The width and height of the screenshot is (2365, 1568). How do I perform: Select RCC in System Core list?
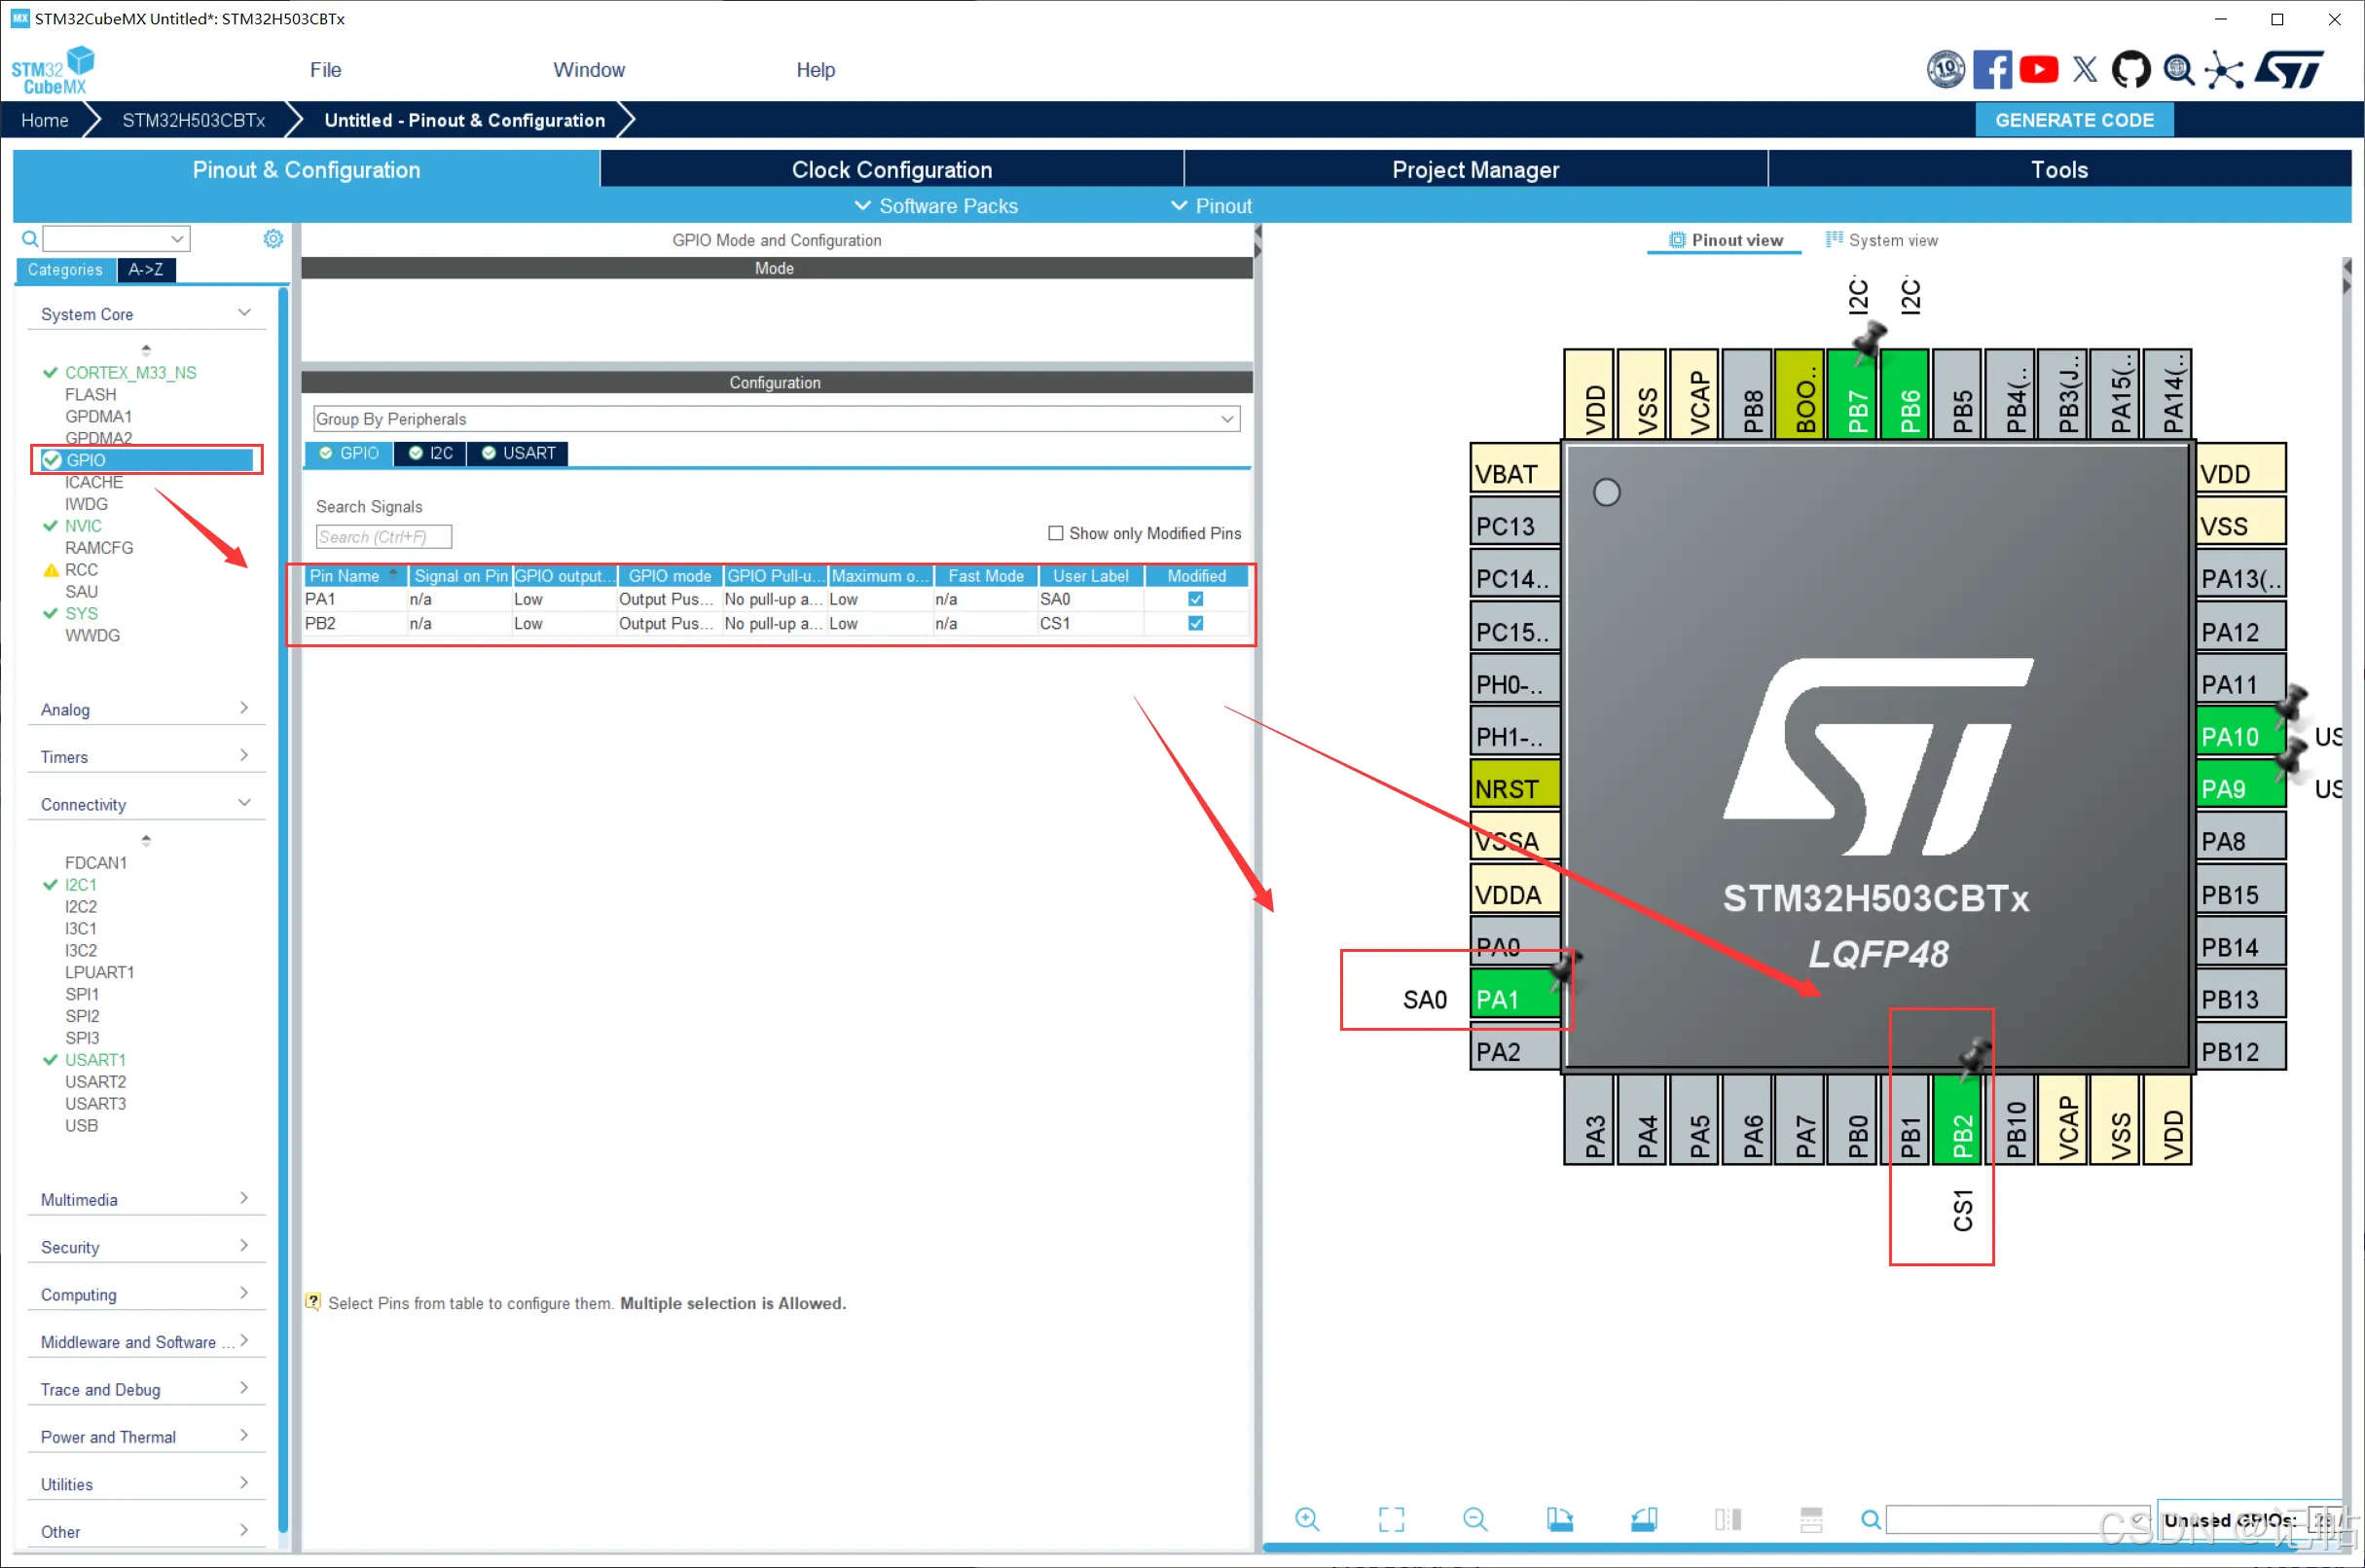[x=81, y=570]
